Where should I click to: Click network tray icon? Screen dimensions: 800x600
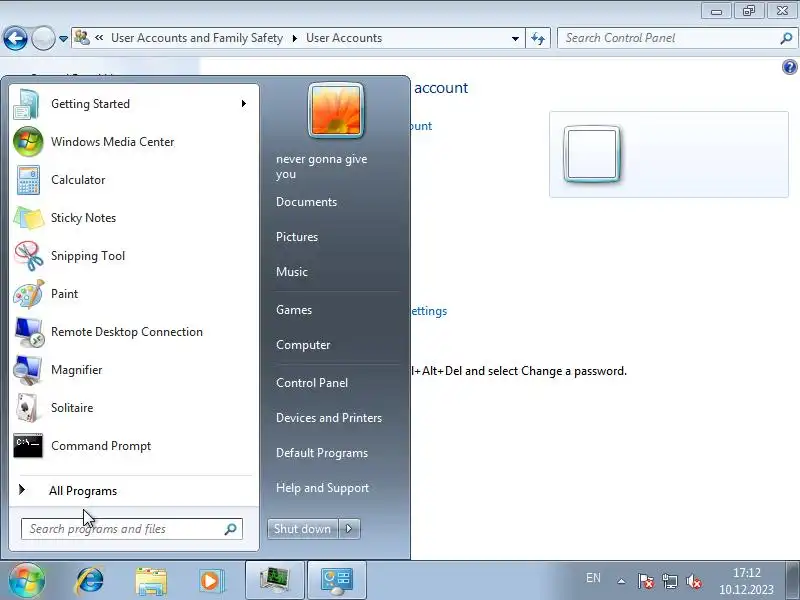tap(669, 581)
